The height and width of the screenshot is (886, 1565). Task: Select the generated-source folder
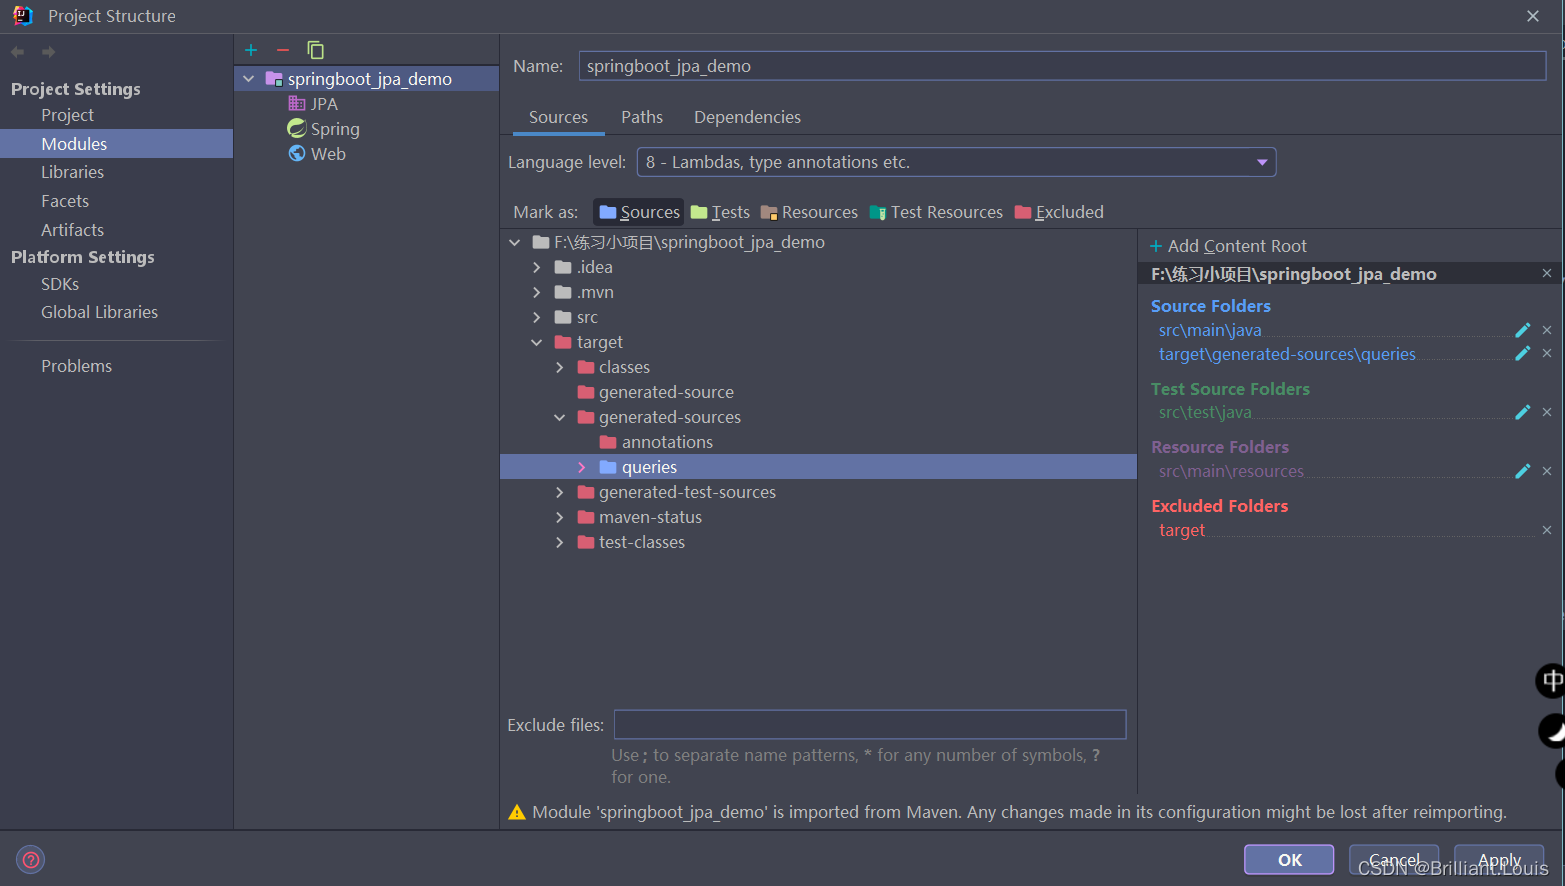(x=655, y=392)
